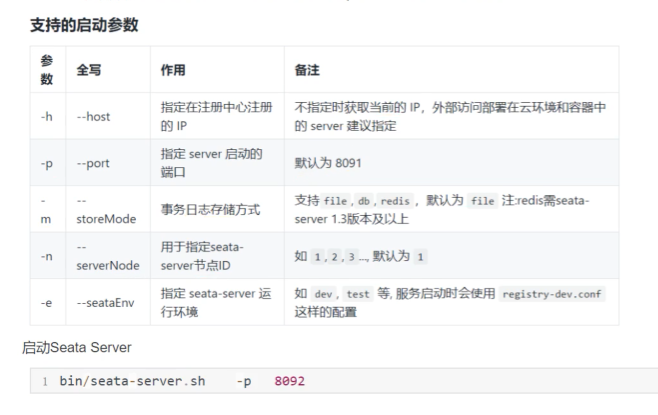Image resolution: width=658 pixels, height=415 pixels.
Task: Select the -n parameter cell
Action: click(x=47, y=256)
